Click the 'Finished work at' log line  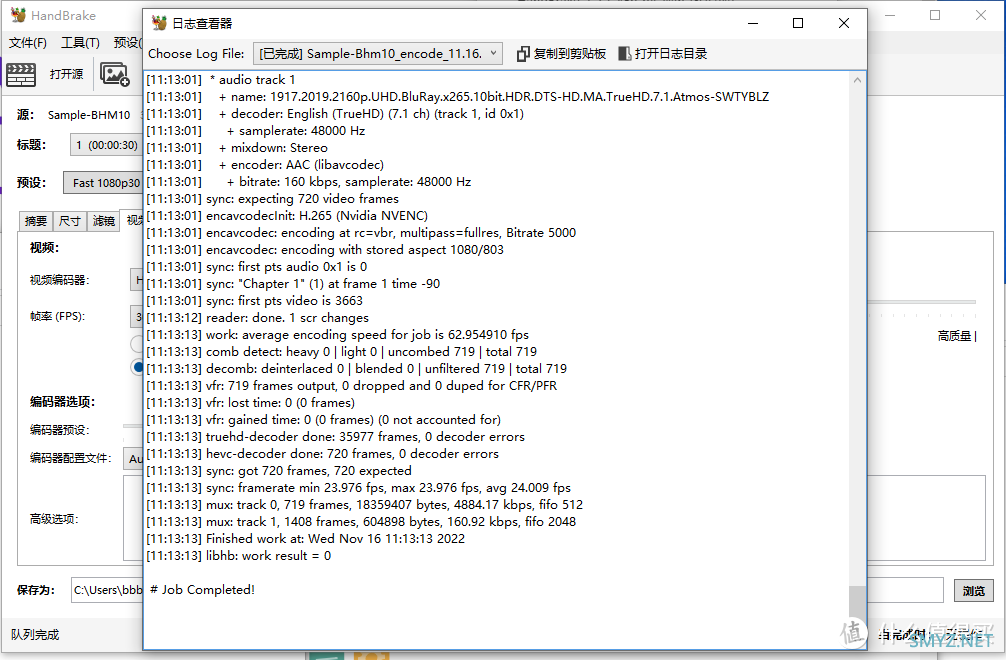(305, 539)
